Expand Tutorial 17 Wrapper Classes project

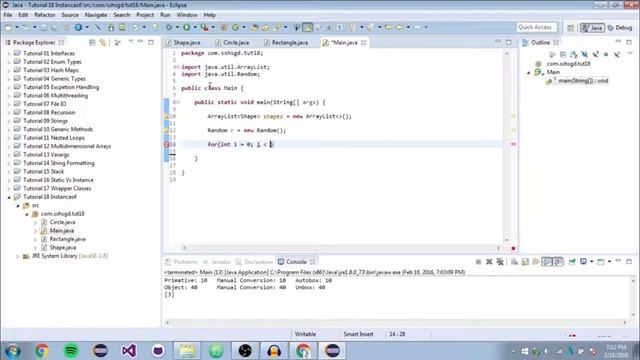tap(9, 189)
